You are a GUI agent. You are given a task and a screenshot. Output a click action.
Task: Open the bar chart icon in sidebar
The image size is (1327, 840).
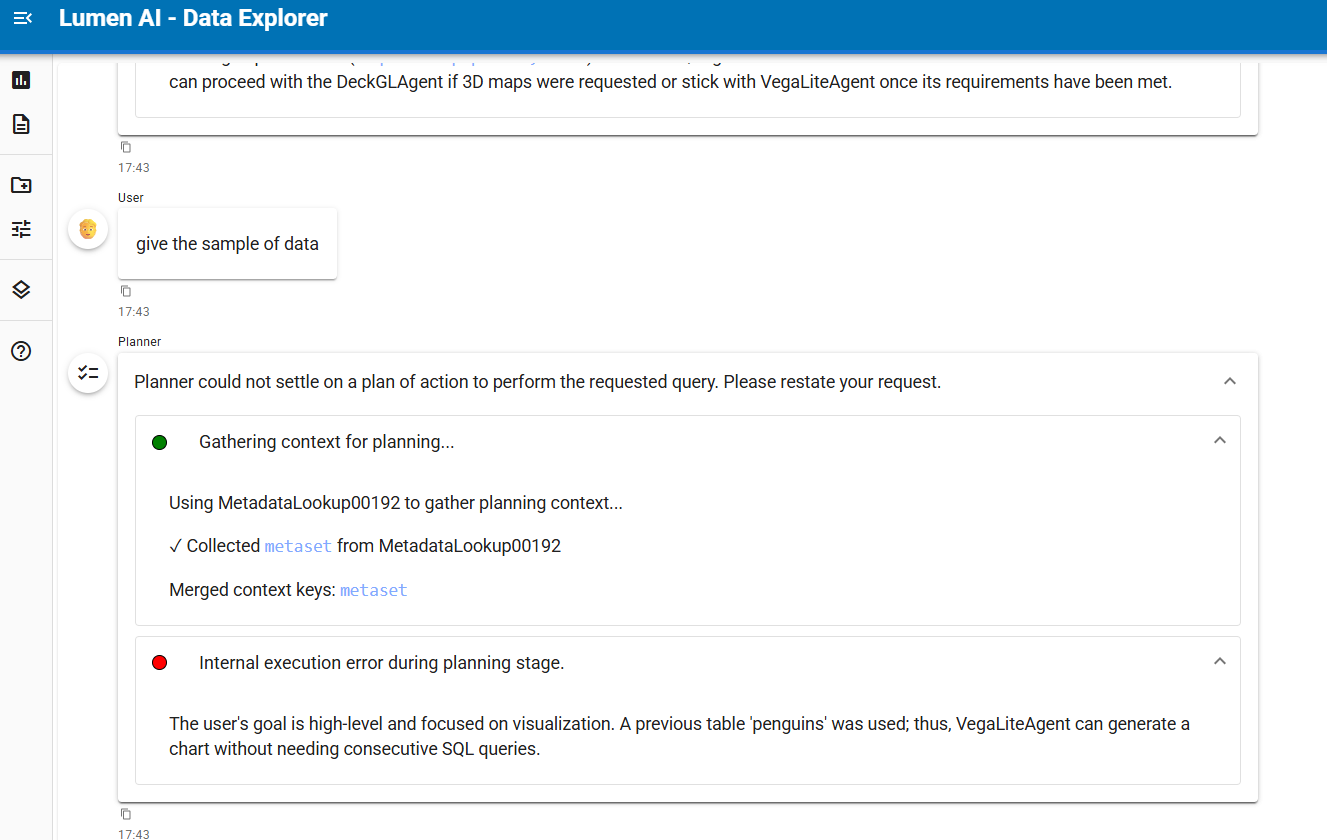(x=21, y=80)
